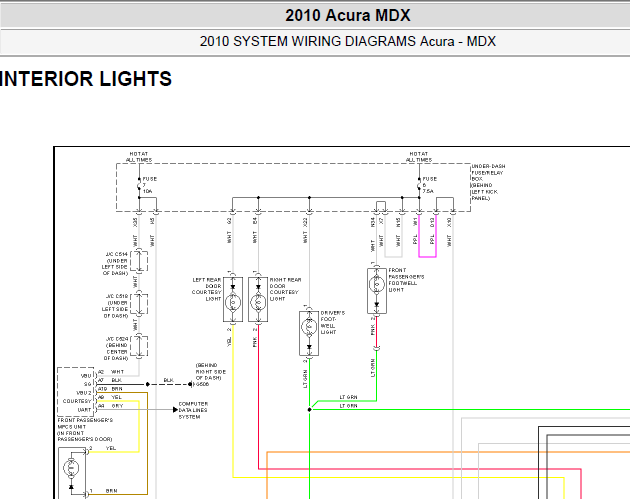Viewport: 630px width, 499px height.
Task: Click the 'FRONT PASSENGER'S FOOTWELL LIGHT' label
Action: 406,280
